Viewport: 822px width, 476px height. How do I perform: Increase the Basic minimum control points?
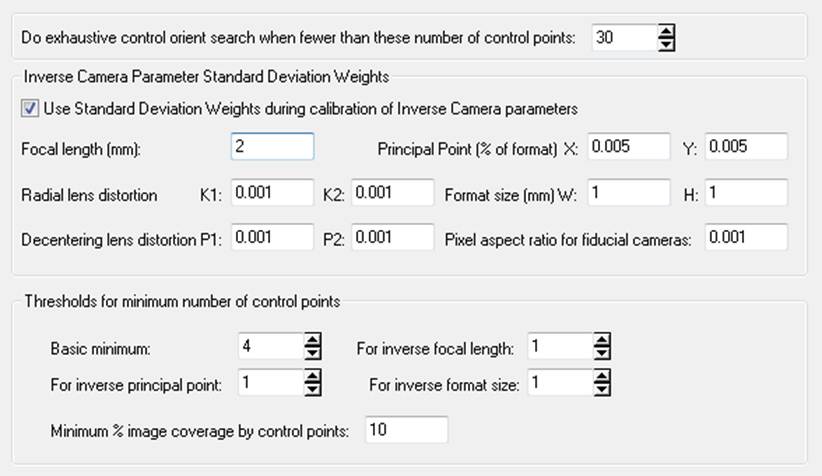tap(313, 342)
